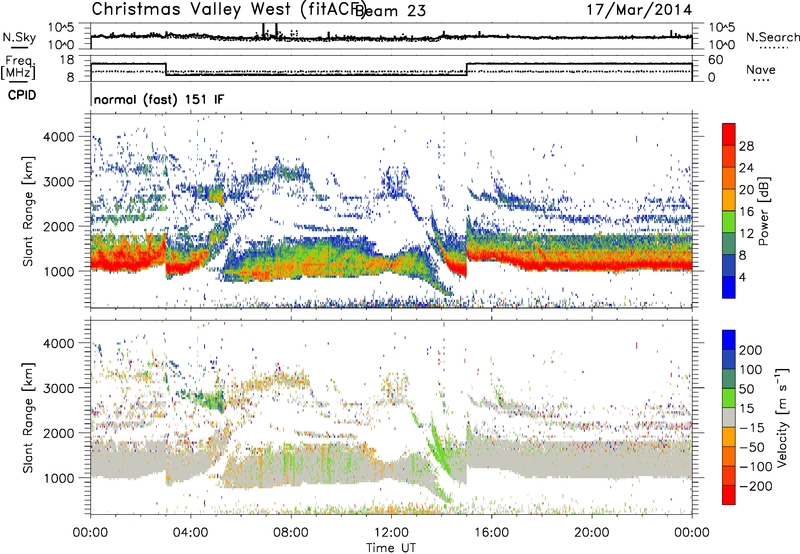Click the 'CPID' row label
This screenshot has width=800, height=554.
[x=22, y=95]
